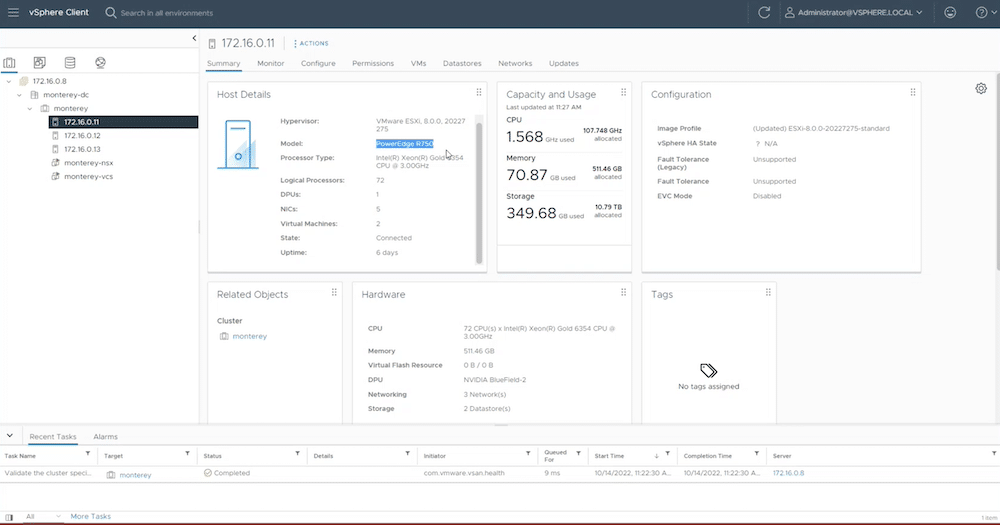
Task: Click the search magnifier icon
Action: point(110,13)
